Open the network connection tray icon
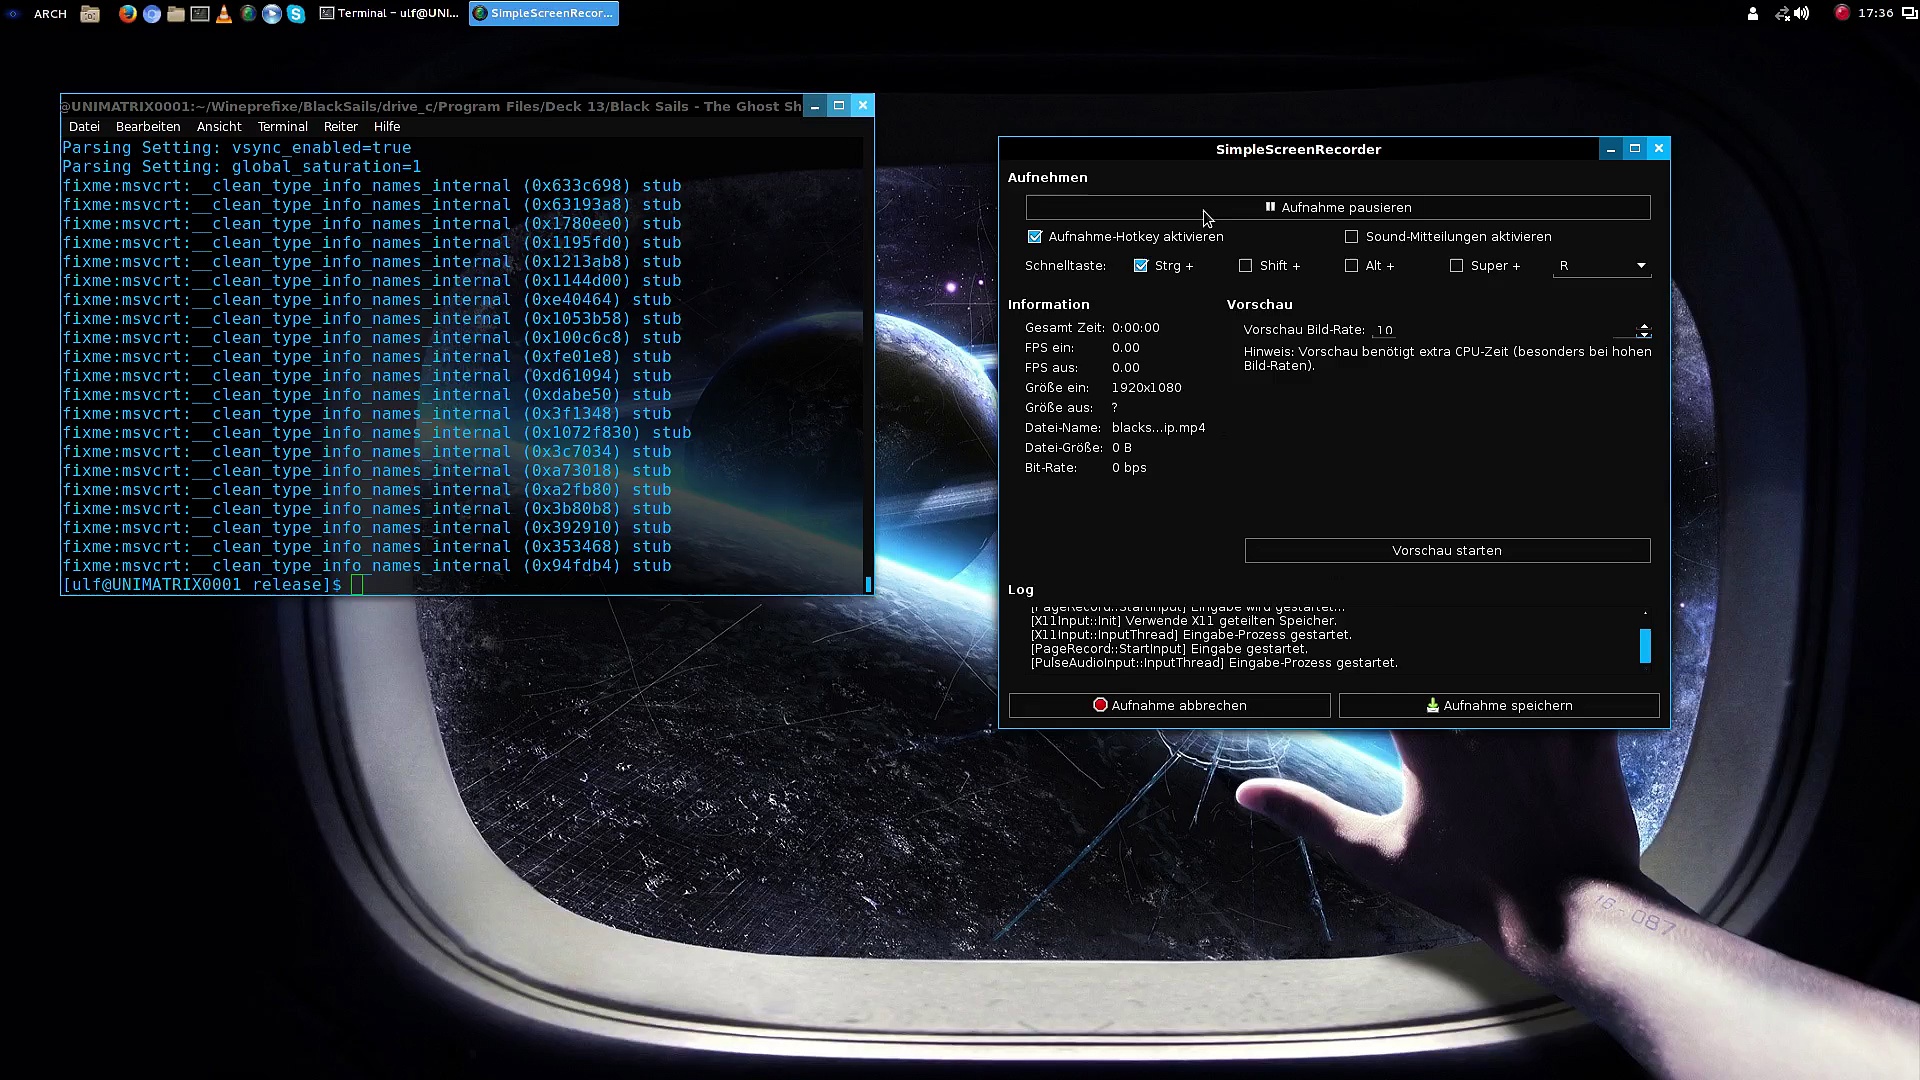 (1782, 14)
